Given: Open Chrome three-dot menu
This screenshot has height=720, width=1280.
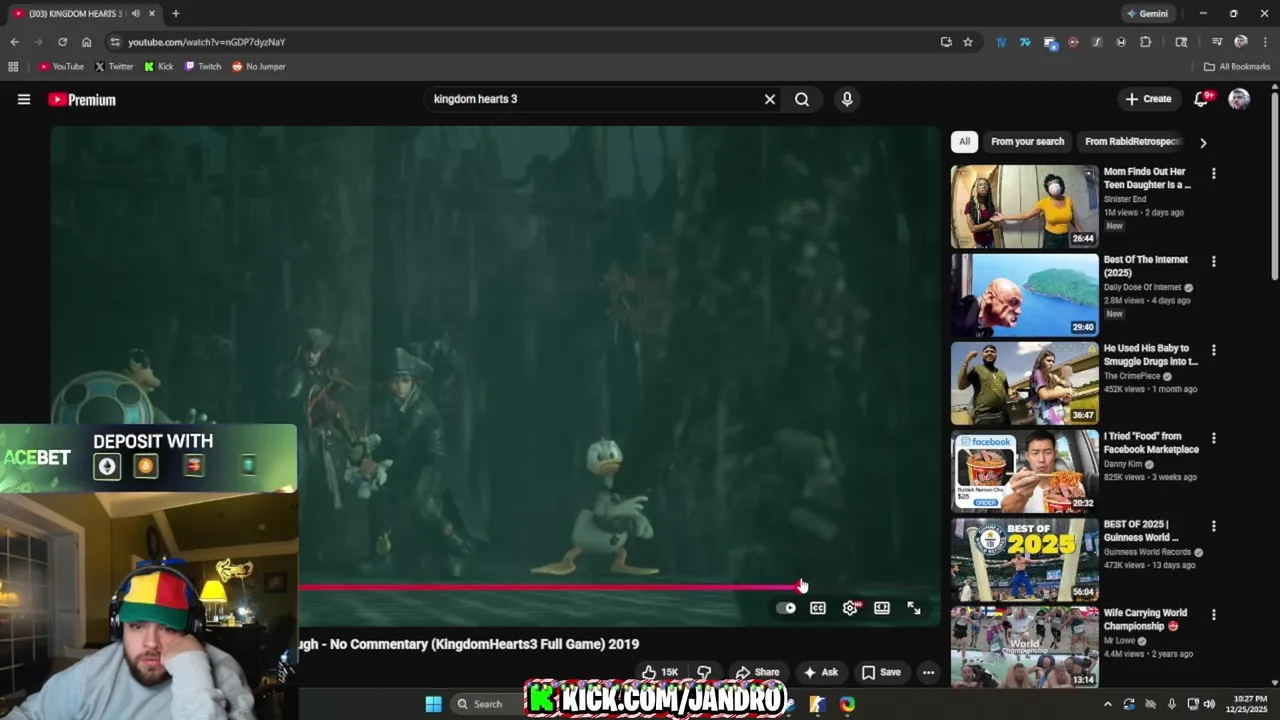Looking at the screenshot, I should click(1265, 42).
